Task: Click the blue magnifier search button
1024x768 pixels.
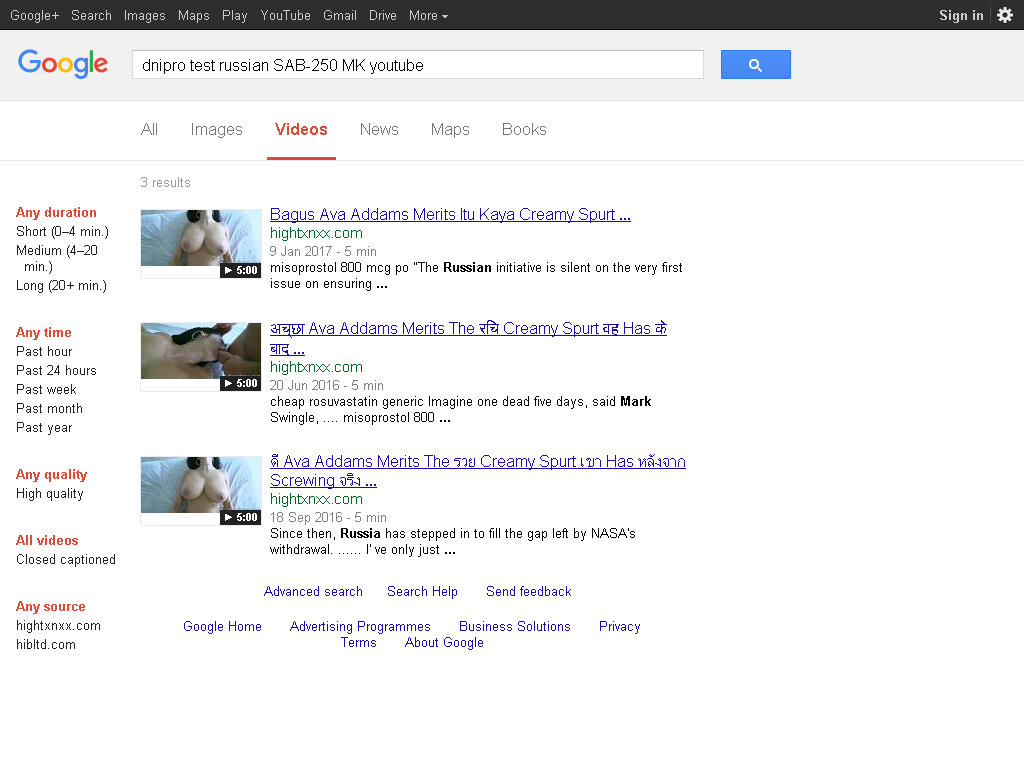Action: click(756, 65)
